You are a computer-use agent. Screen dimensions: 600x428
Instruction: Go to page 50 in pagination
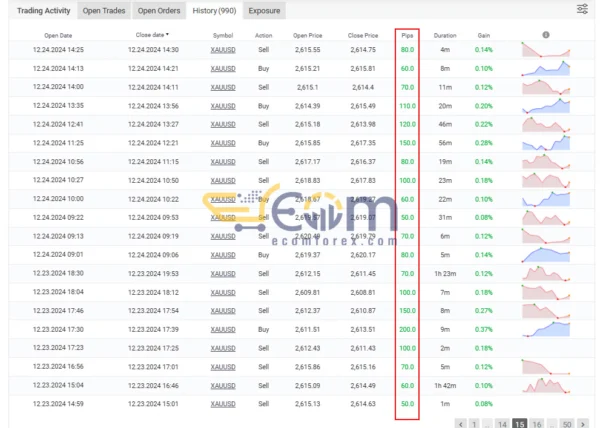coord(567,424)
